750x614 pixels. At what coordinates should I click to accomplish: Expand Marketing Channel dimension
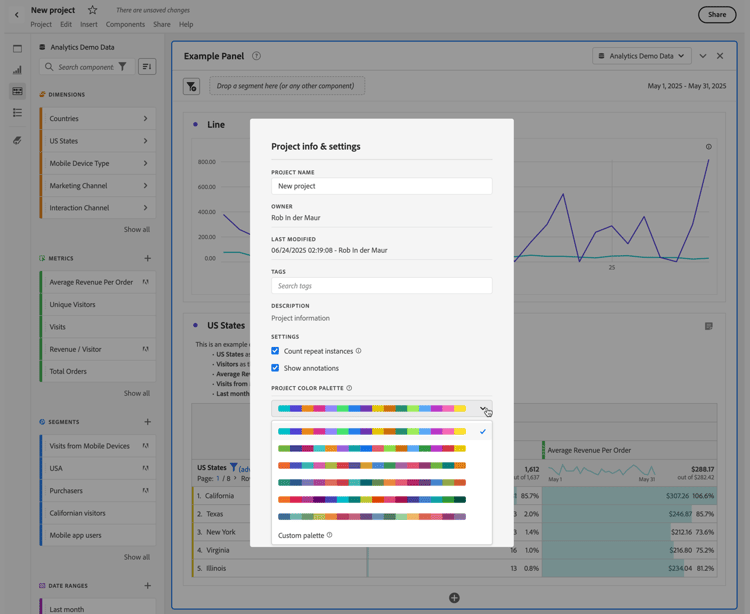click(x=145, y=186)
